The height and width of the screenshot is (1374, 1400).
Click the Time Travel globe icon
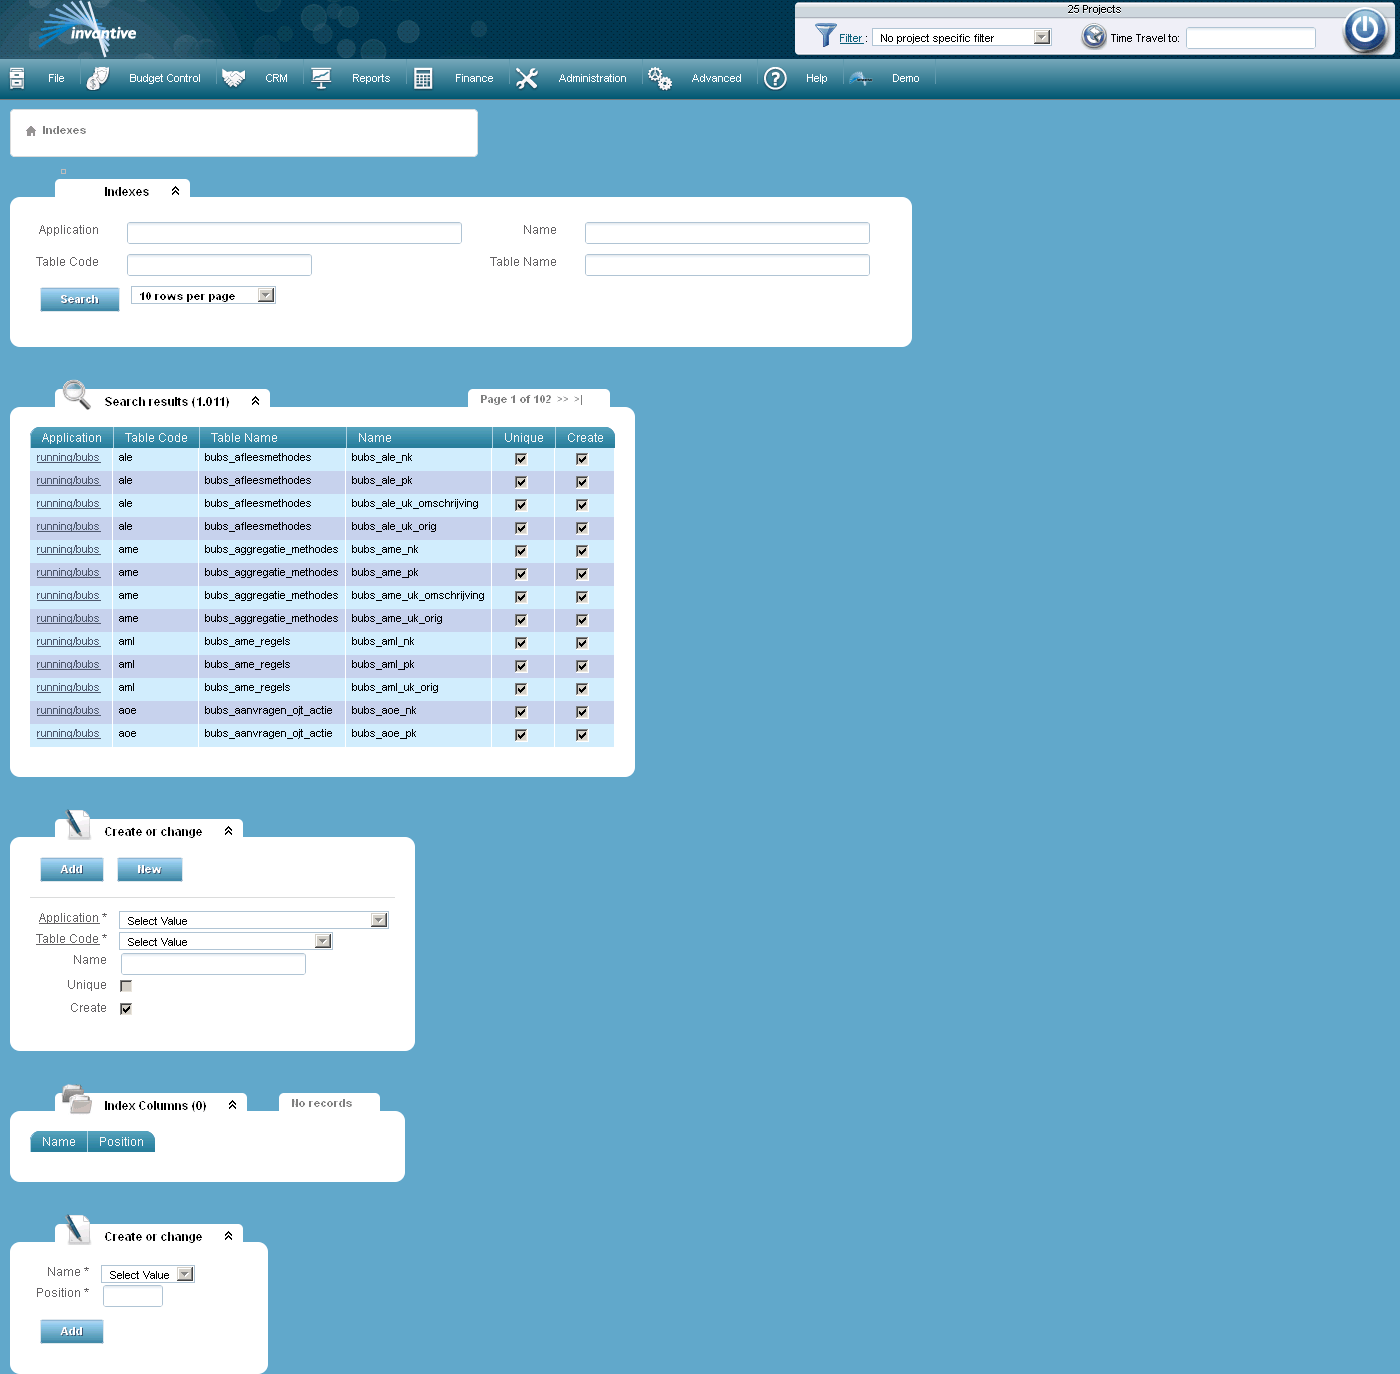pyautogui.click(x=1093, y=37)
